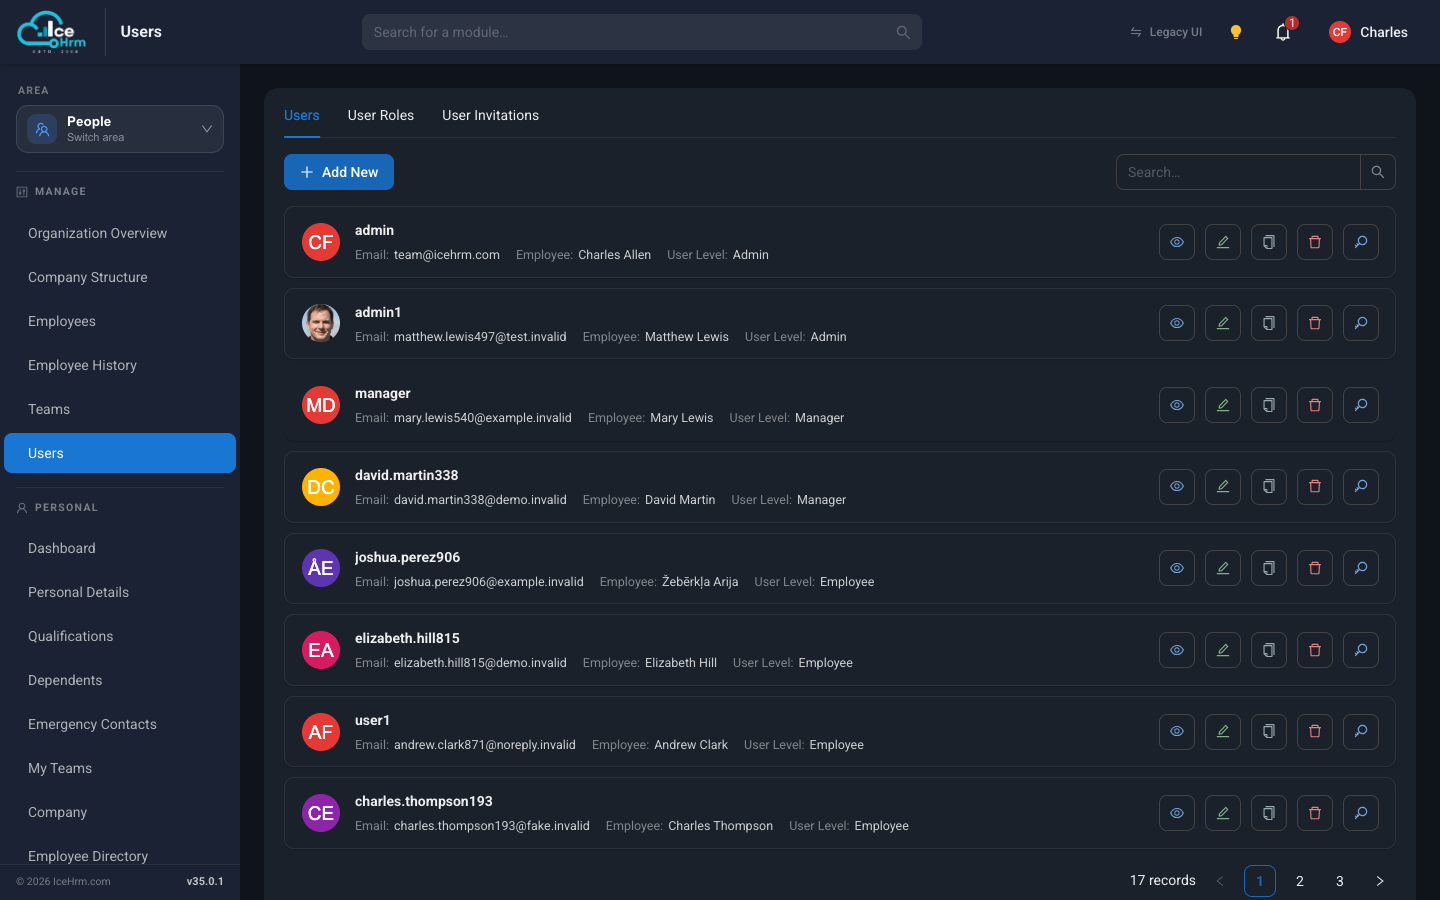The image size is (1440, 900).
Task: Select the Users tab
Action: click(302, 115)
